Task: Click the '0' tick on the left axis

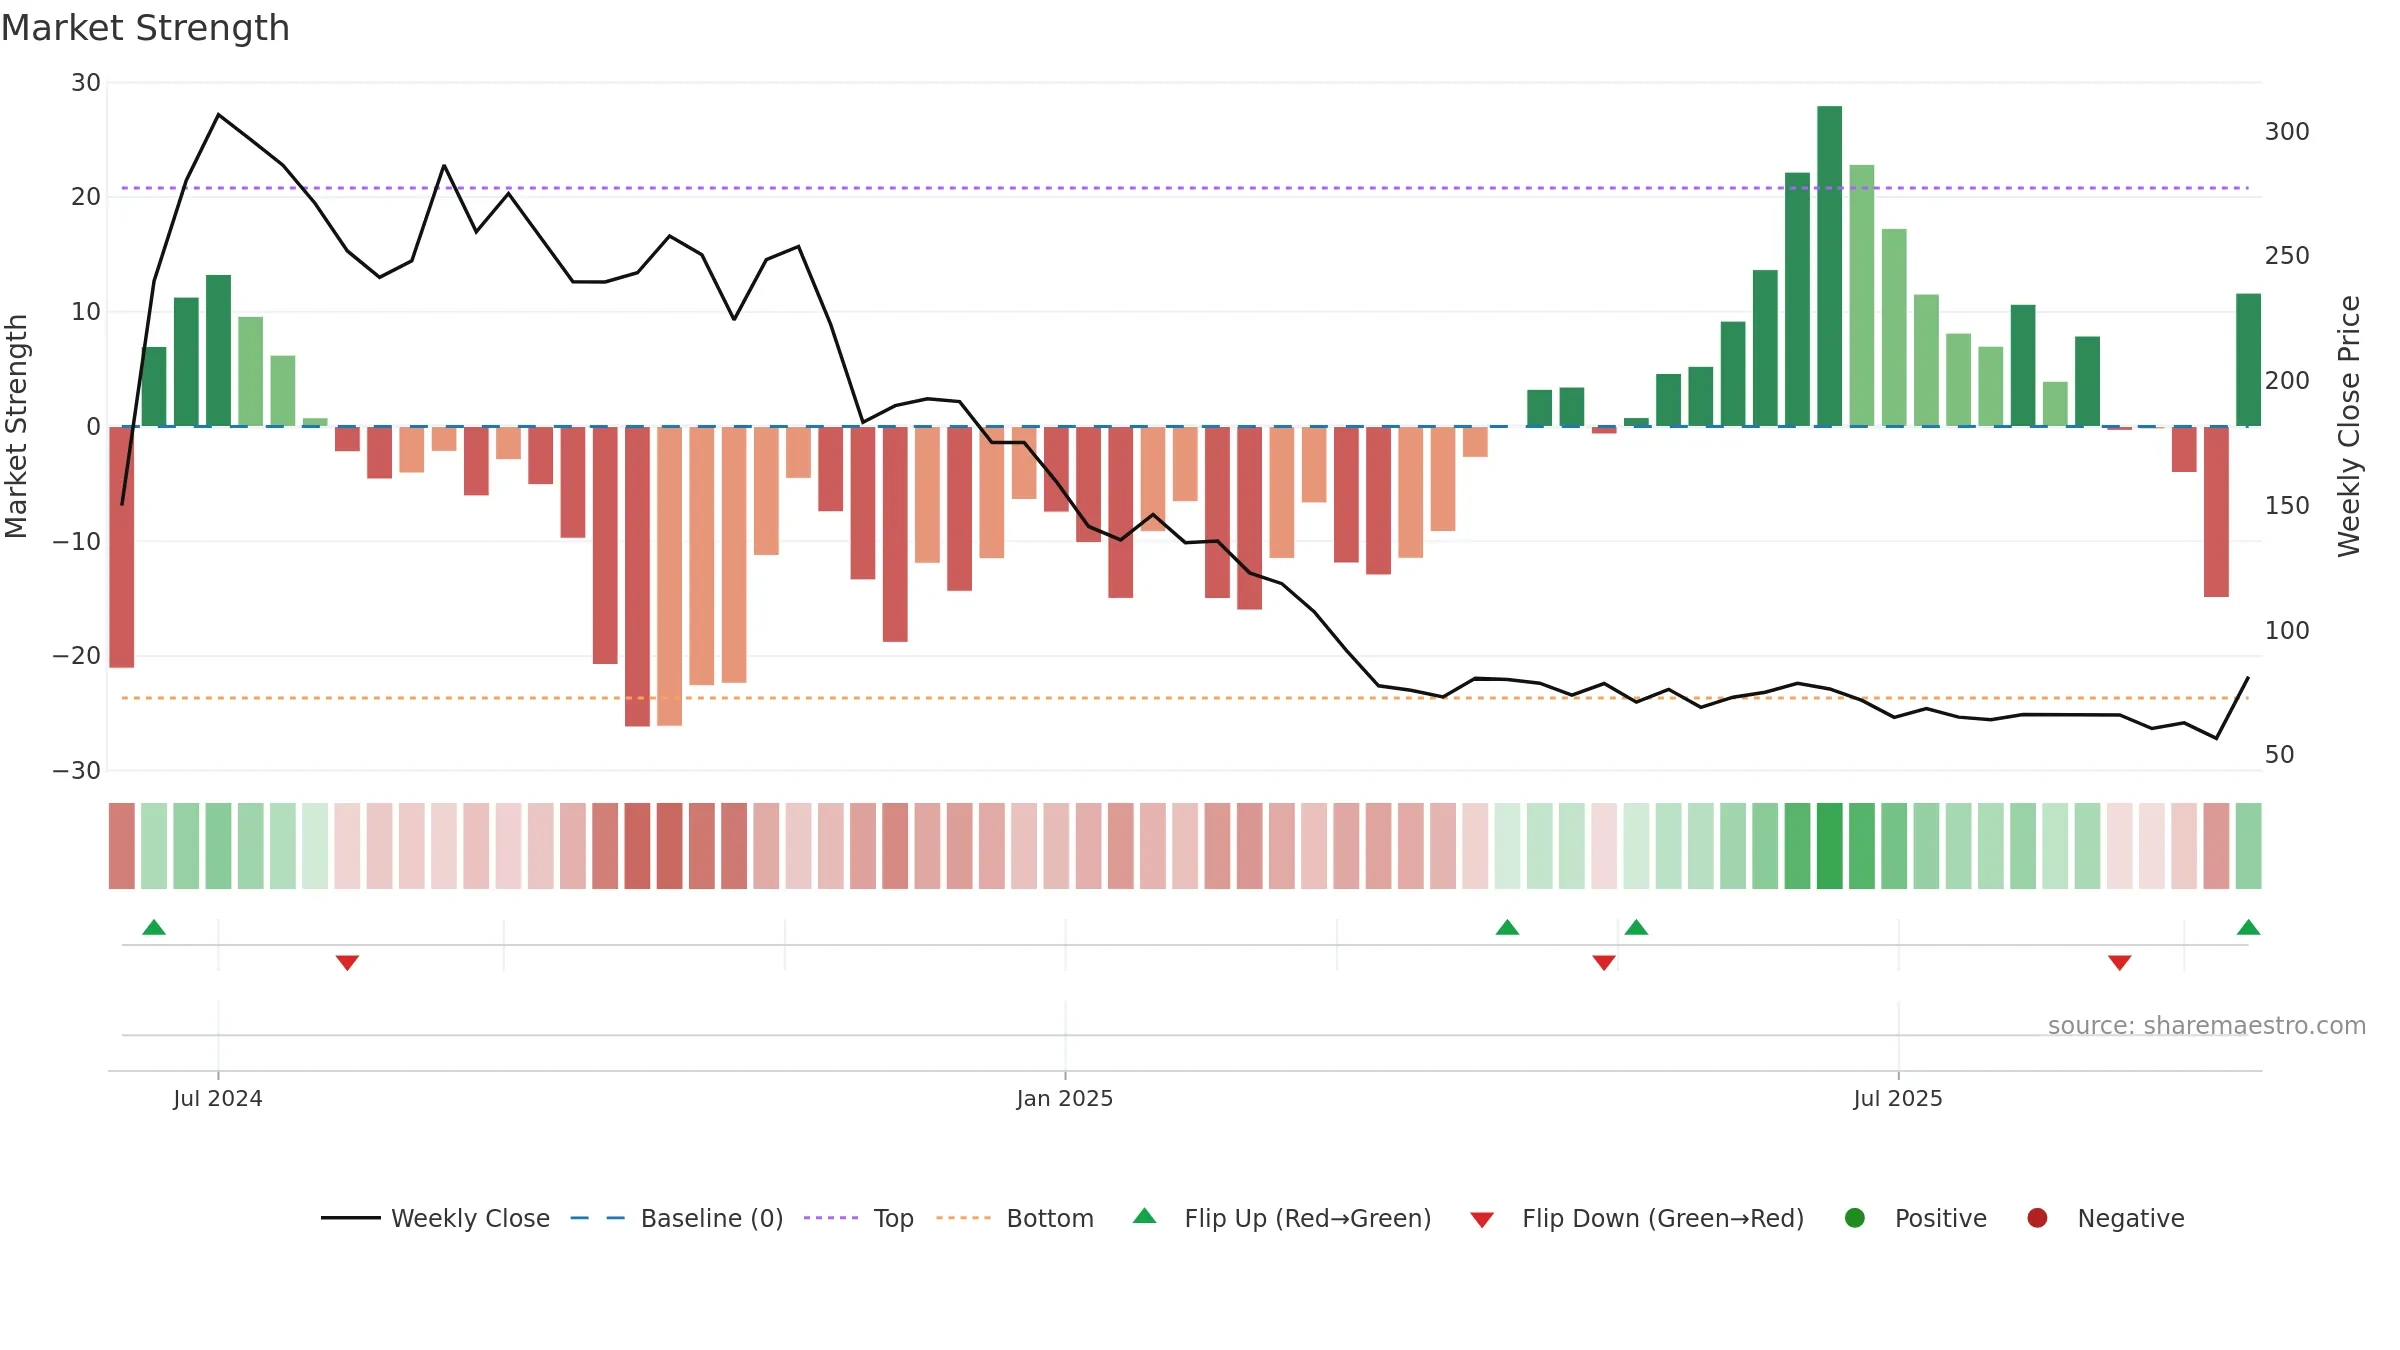Action: [94, 427]
